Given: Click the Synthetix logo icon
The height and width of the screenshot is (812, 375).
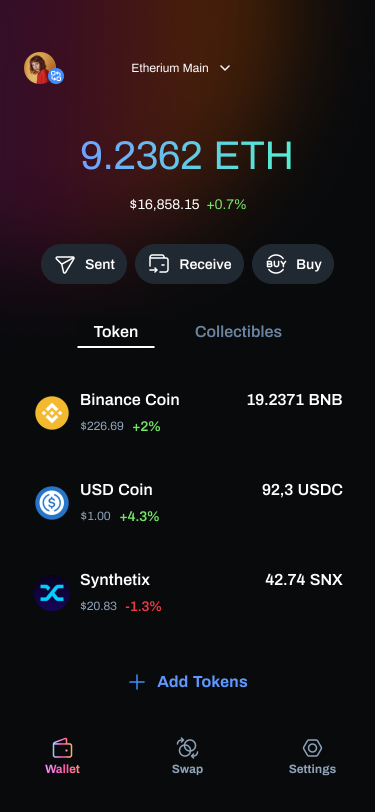Looking at the screenshot, I should click(52, 593).
